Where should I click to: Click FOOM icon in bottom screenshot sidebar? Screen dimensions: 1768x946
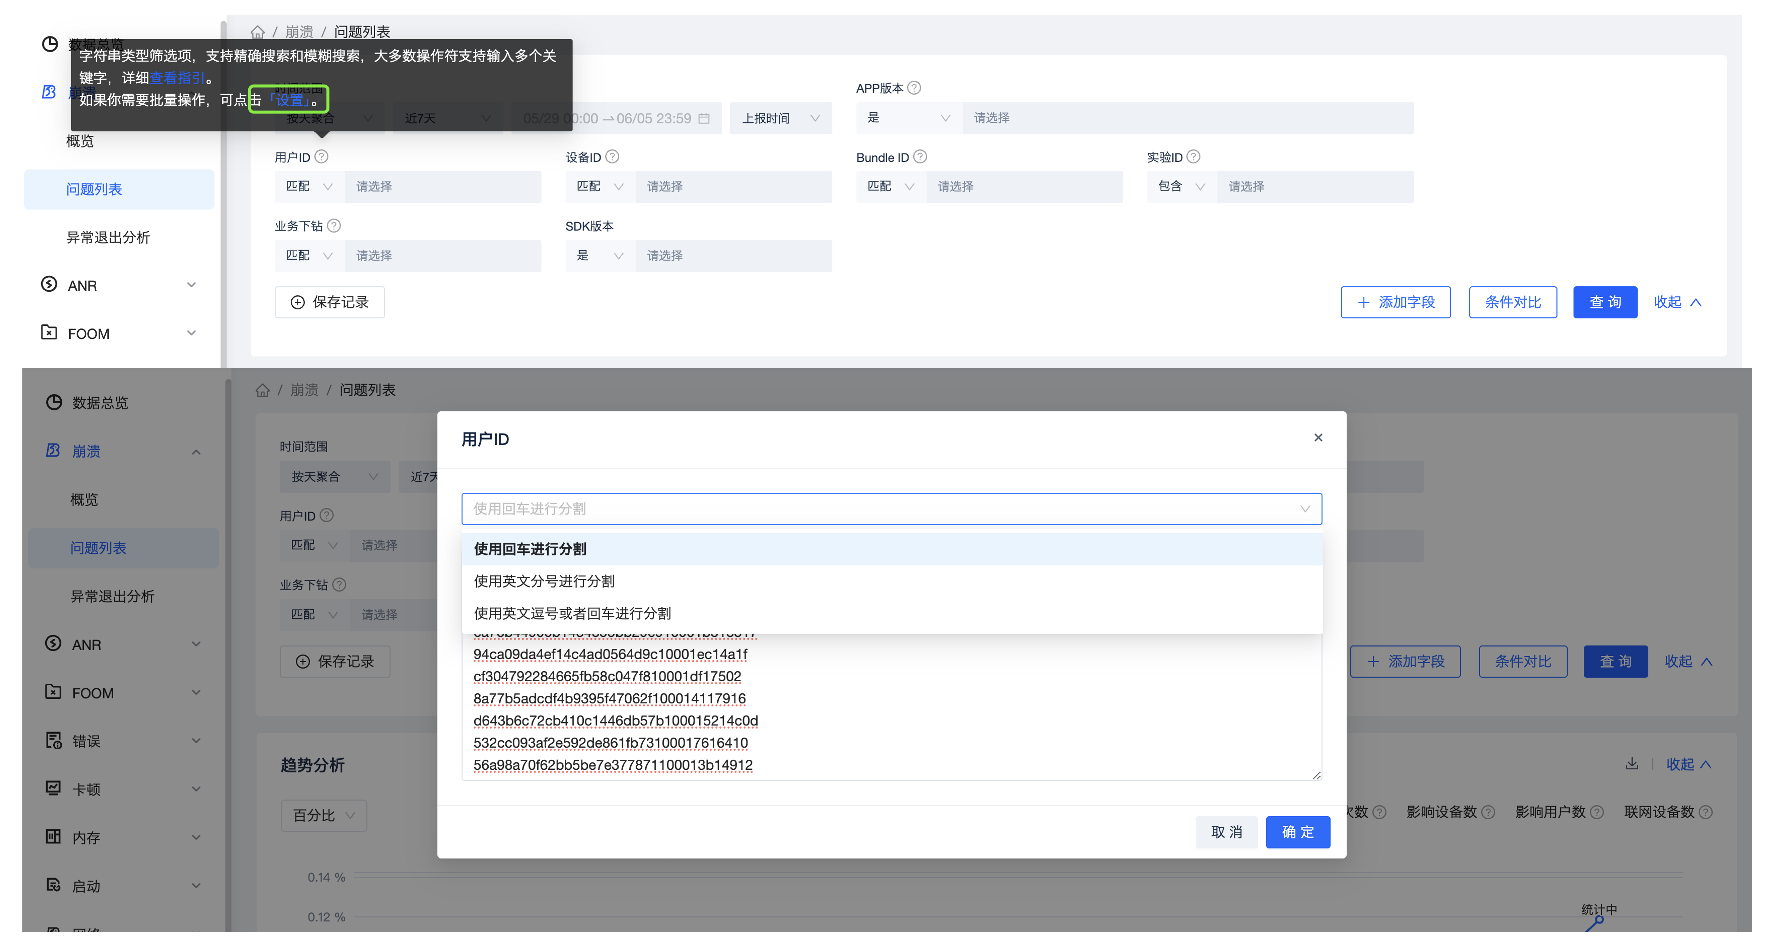pos(53,691)
